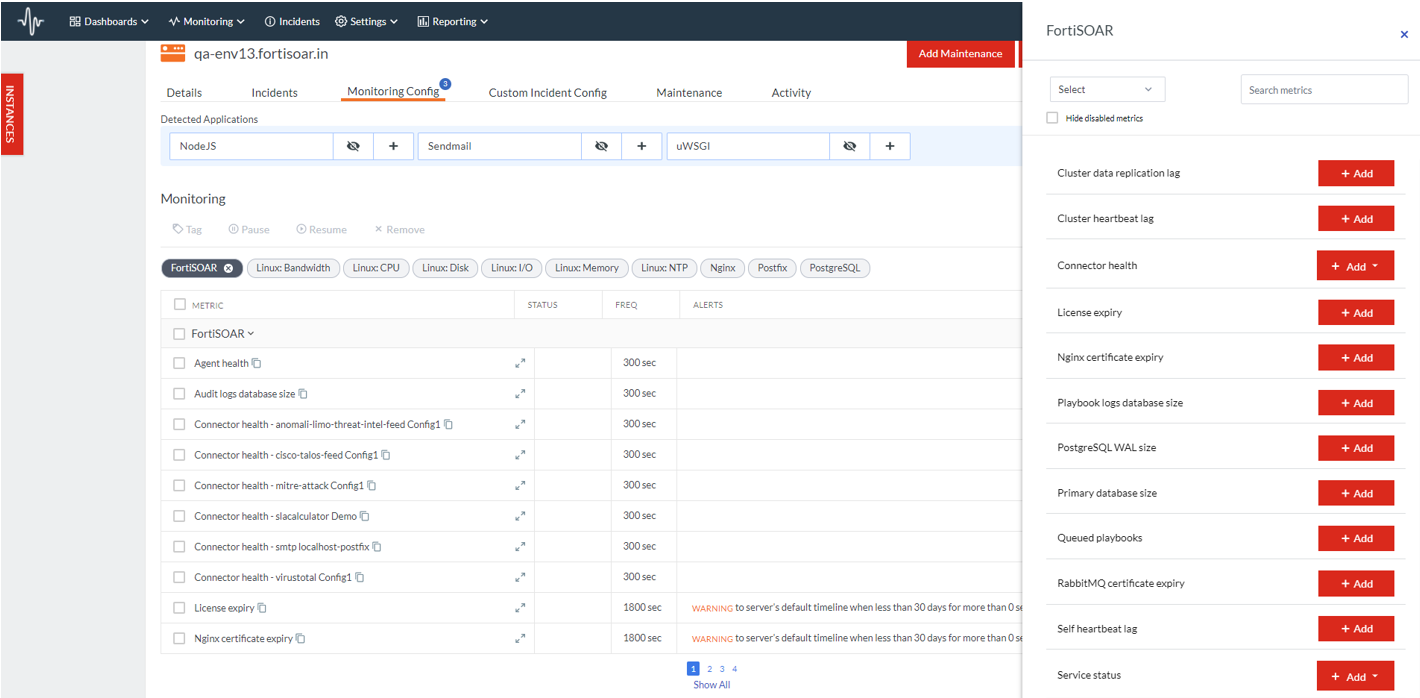The height and width of the screenshot is (698, 1420).
Task: Add a detected application beside uWSGI via plus
Action: 889,146
